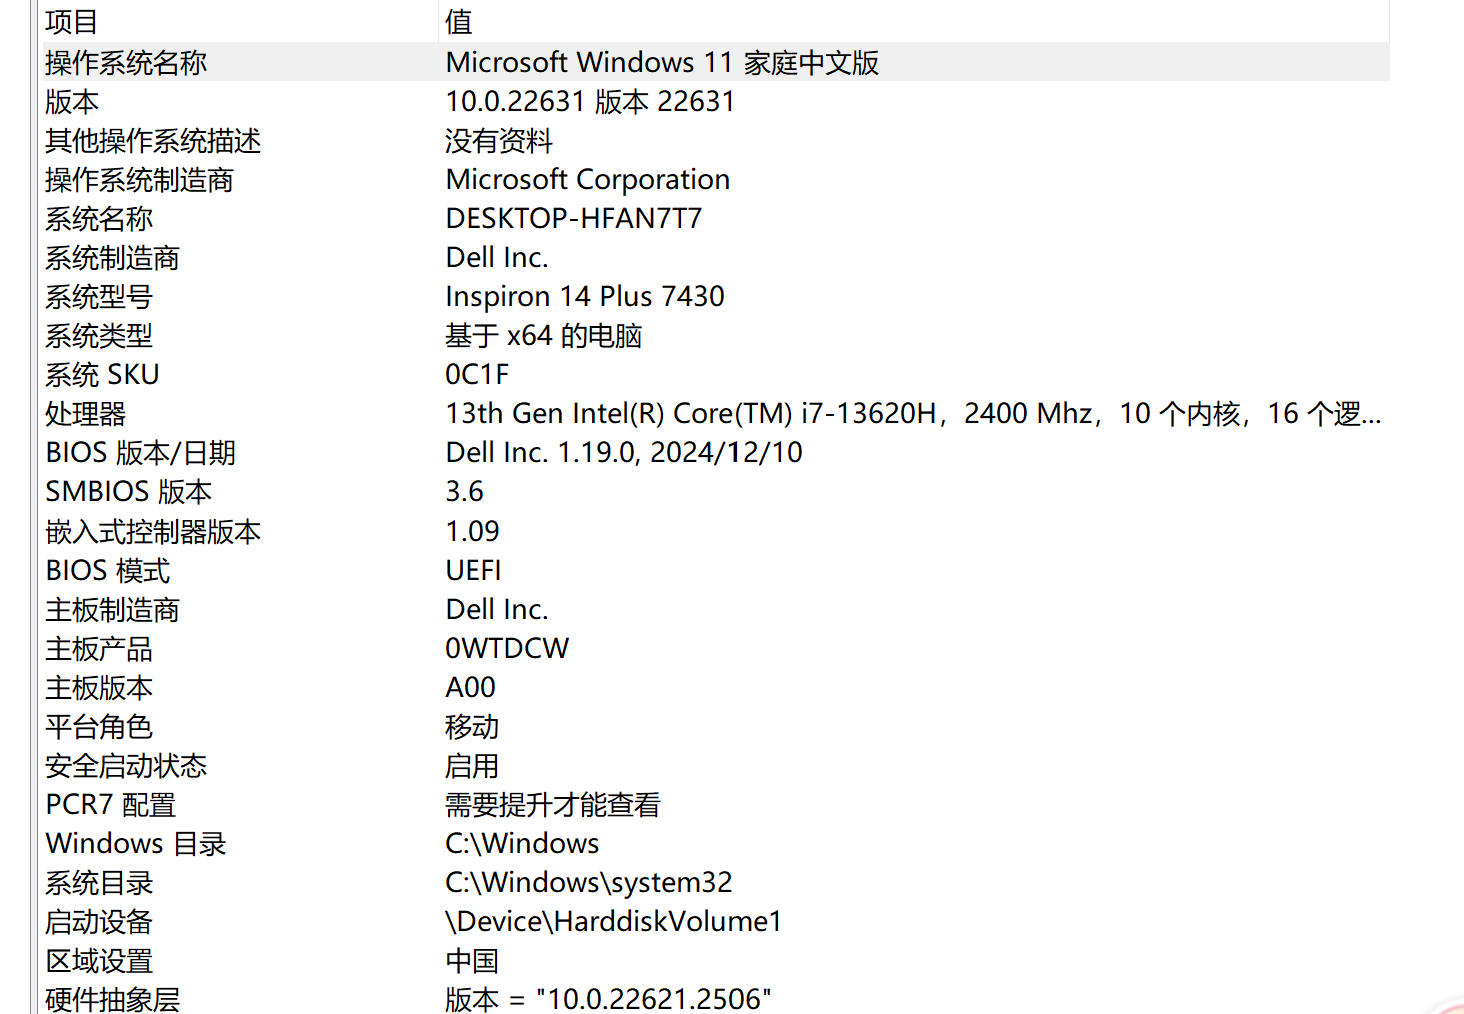Select the 安全启动状态 row
Image resolution: width=1464 pixels, height=1014 pixels.
tap(126, 766)
